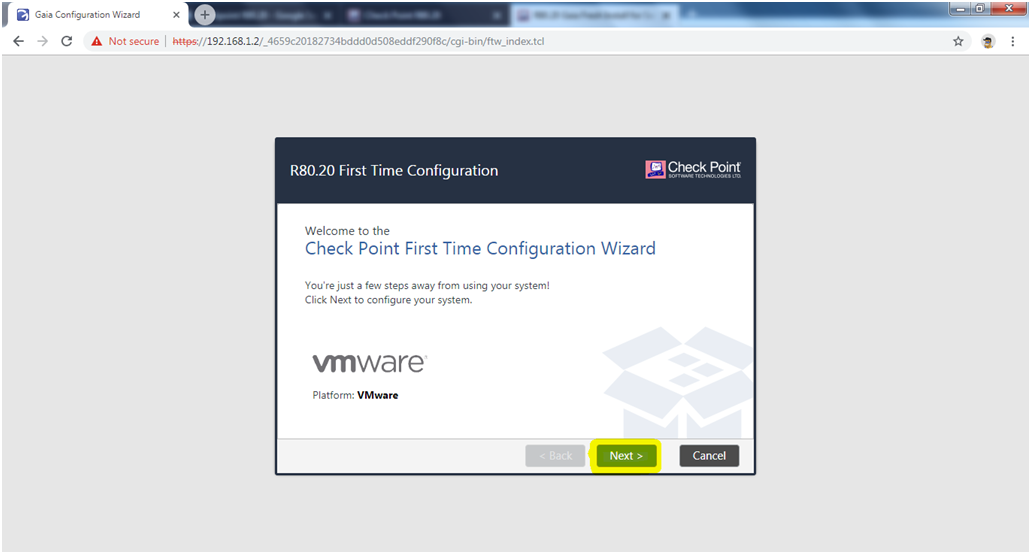Click the browser forward arrow
Image resolution: width=1031 pixels, height=554 pixels.
(x=43, y=41)
